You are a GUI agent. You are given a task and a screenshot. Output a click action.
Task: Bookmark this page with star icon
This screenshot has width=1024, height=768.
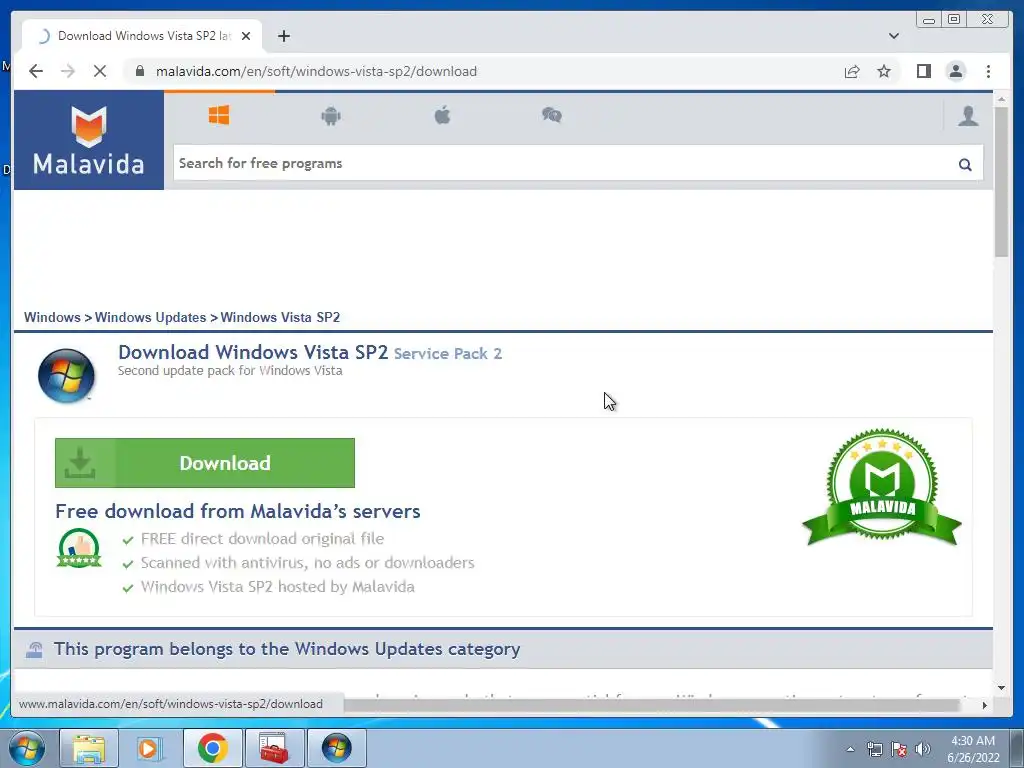[884, 71]
